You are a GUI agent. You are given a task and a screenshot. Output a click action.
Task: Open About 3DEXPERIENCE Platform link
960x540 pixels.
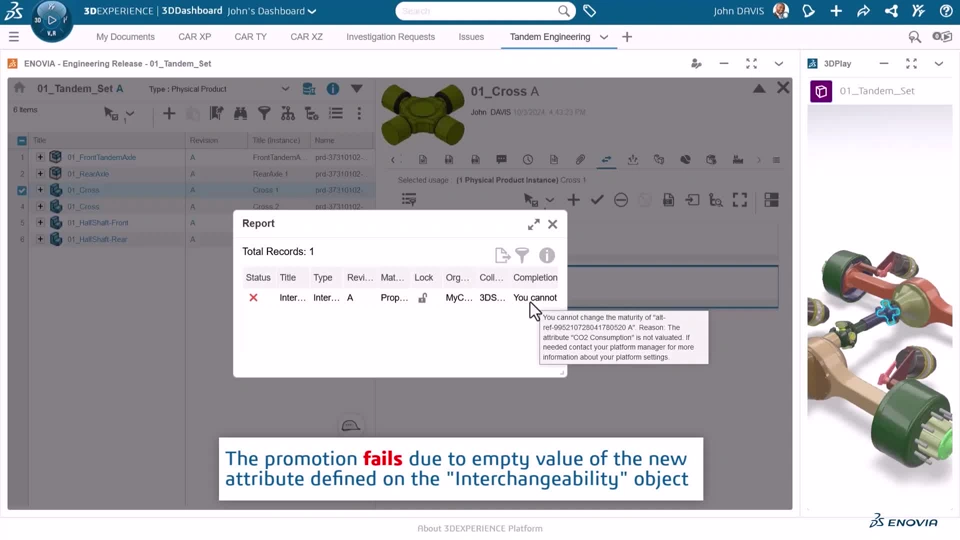point(480,528)
